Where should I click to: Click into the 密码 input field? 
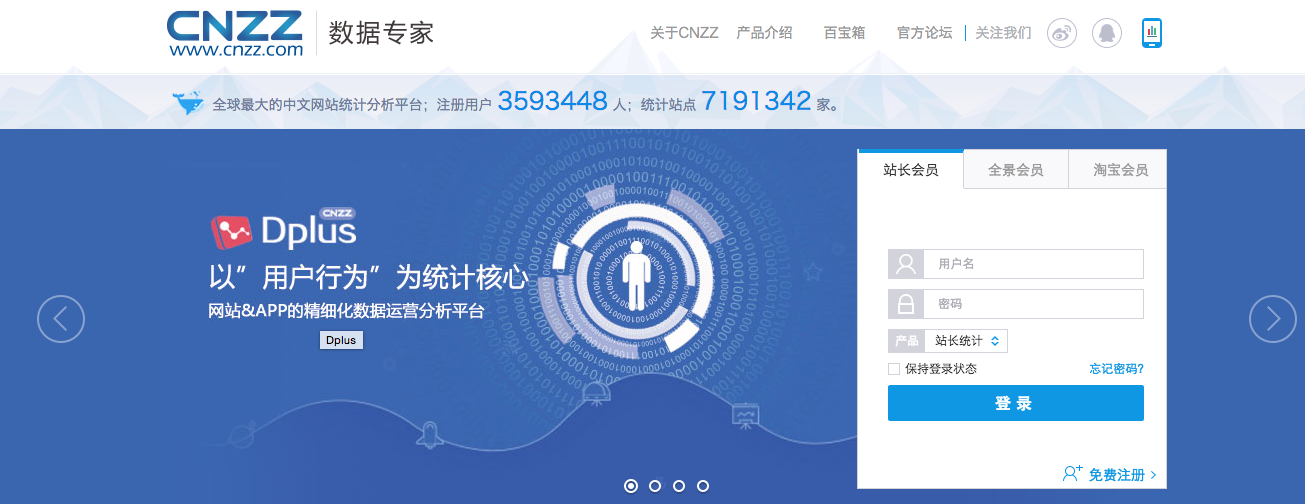click(1034, 304)
